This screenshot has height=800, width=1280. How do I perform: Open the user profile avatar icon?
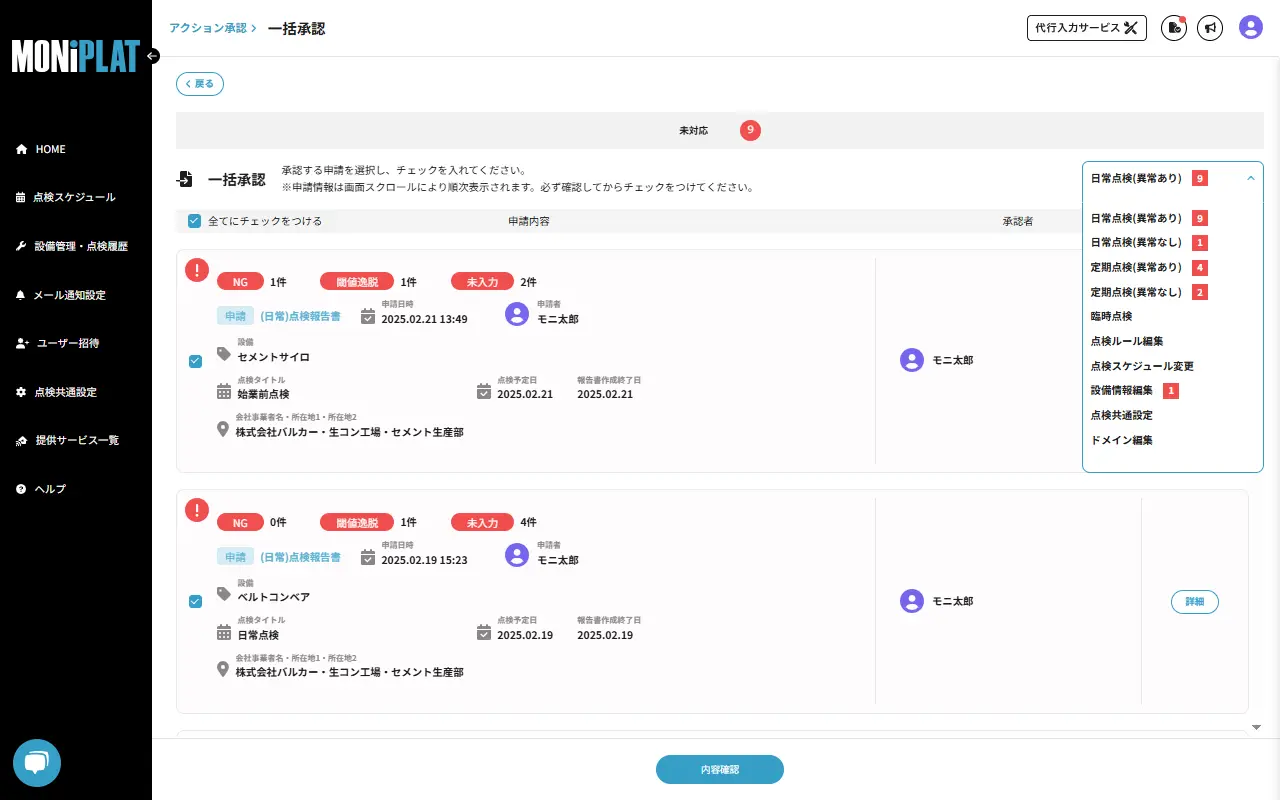pos(1250,28)
